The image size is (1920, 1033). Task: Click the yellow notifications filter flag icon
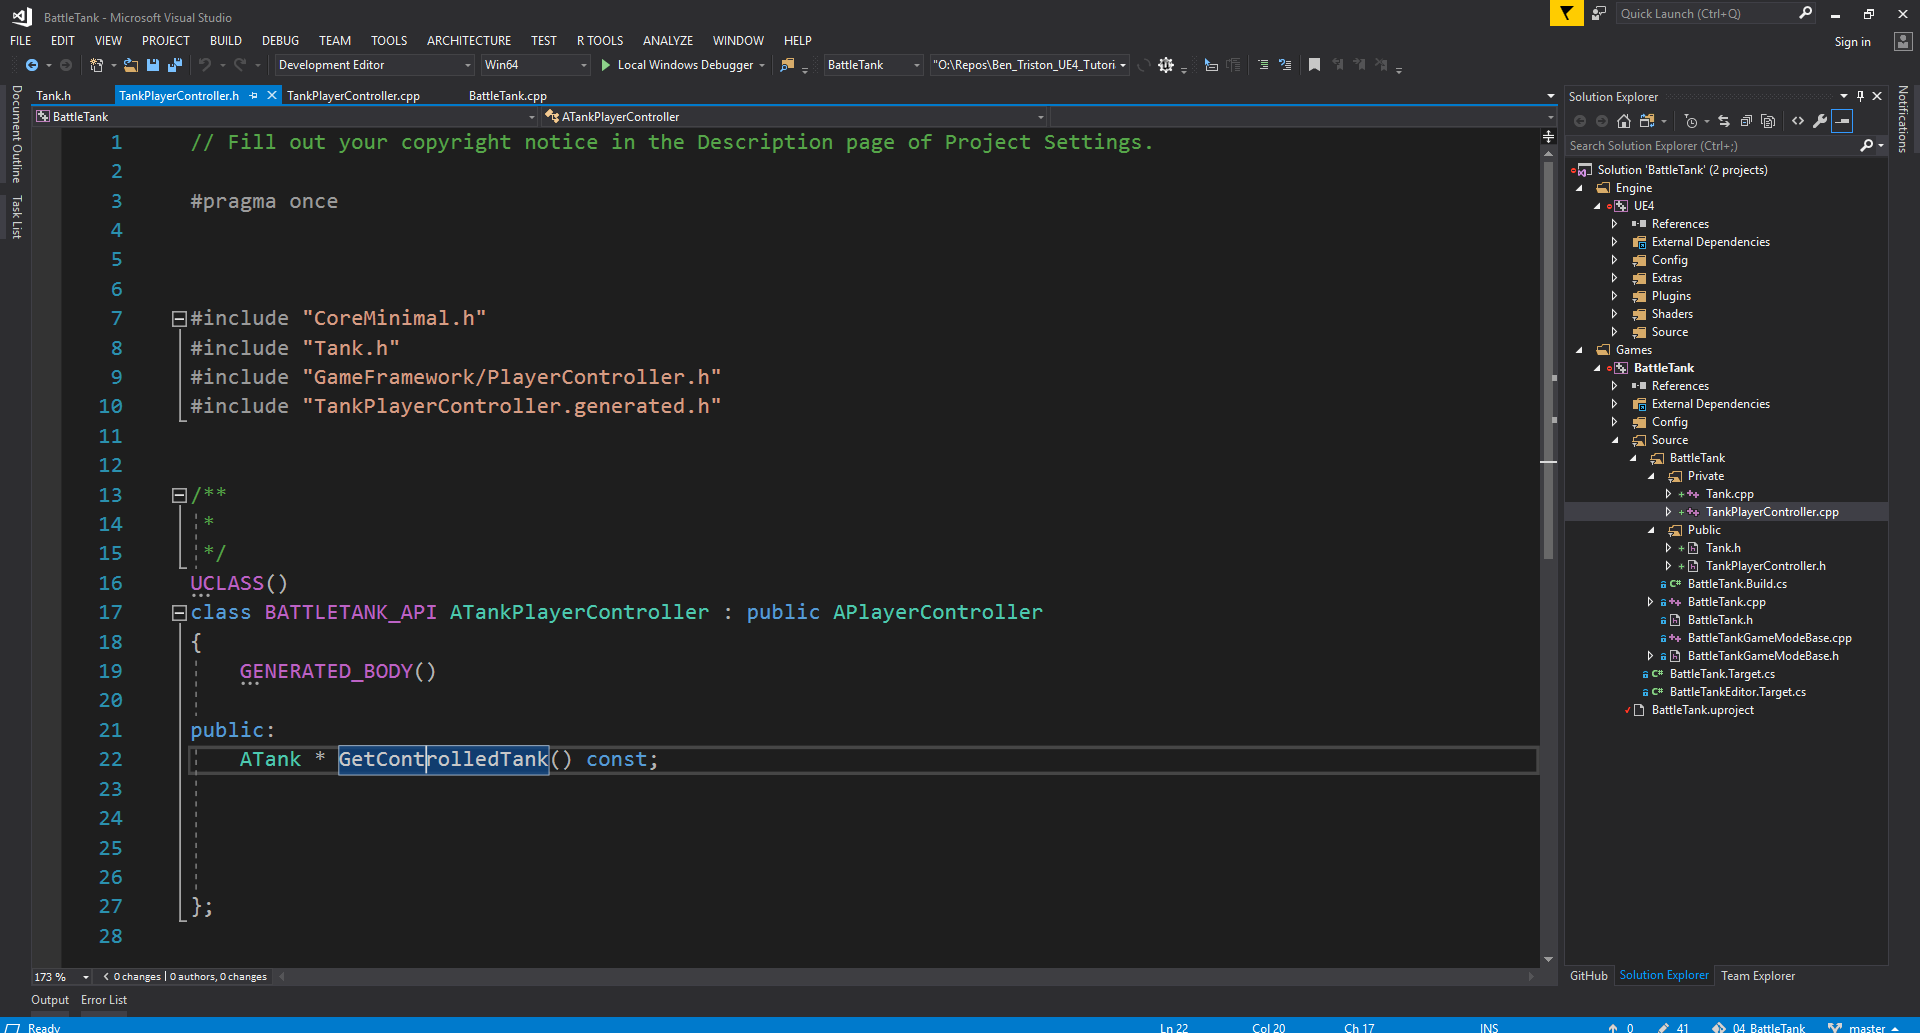point(1566,13)
